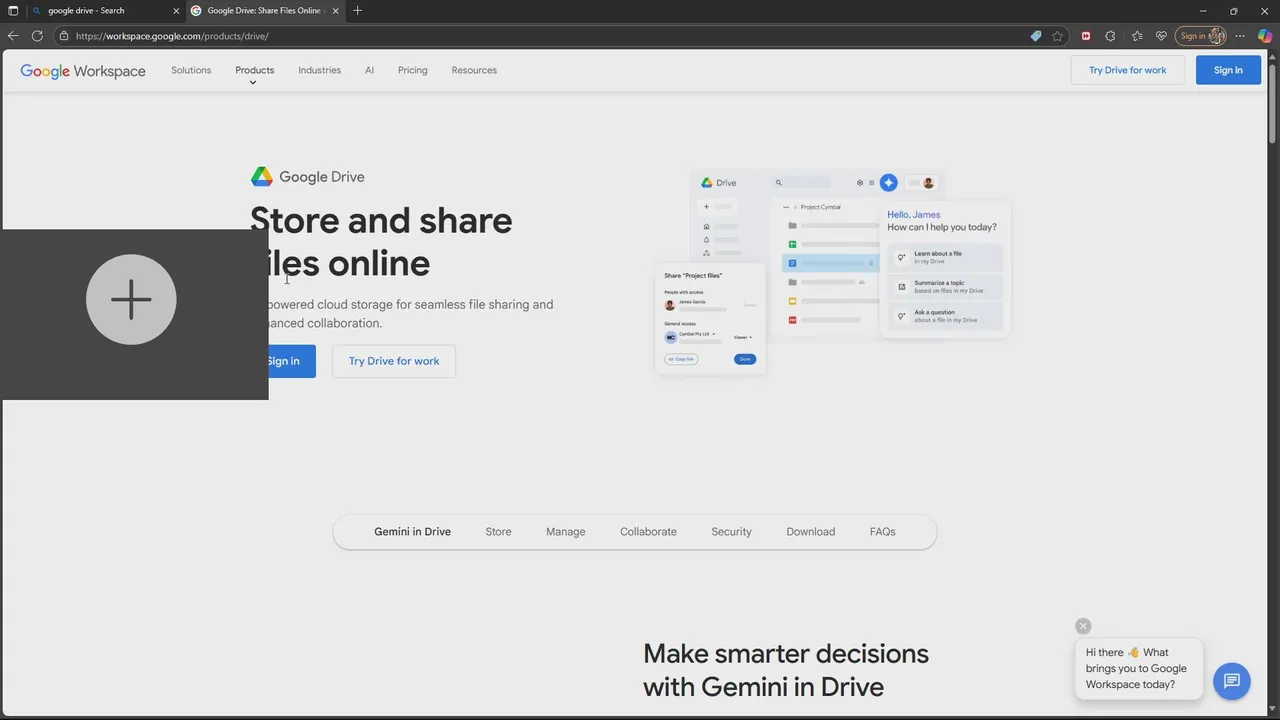The image size is (1280, 720).
Task: Open the blue chat bubble button
Action: click(1232, 681)
